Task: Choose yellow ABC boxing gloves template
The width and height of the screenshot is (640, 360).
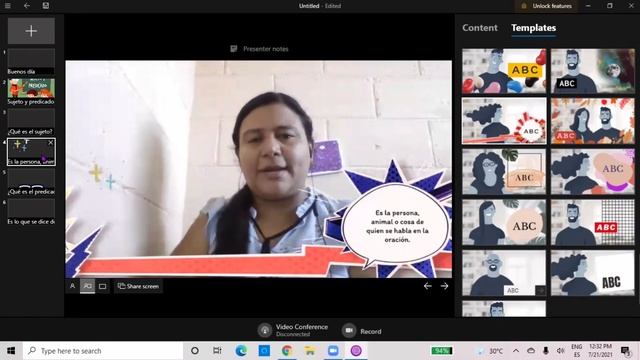Action: tap(504, 71)
